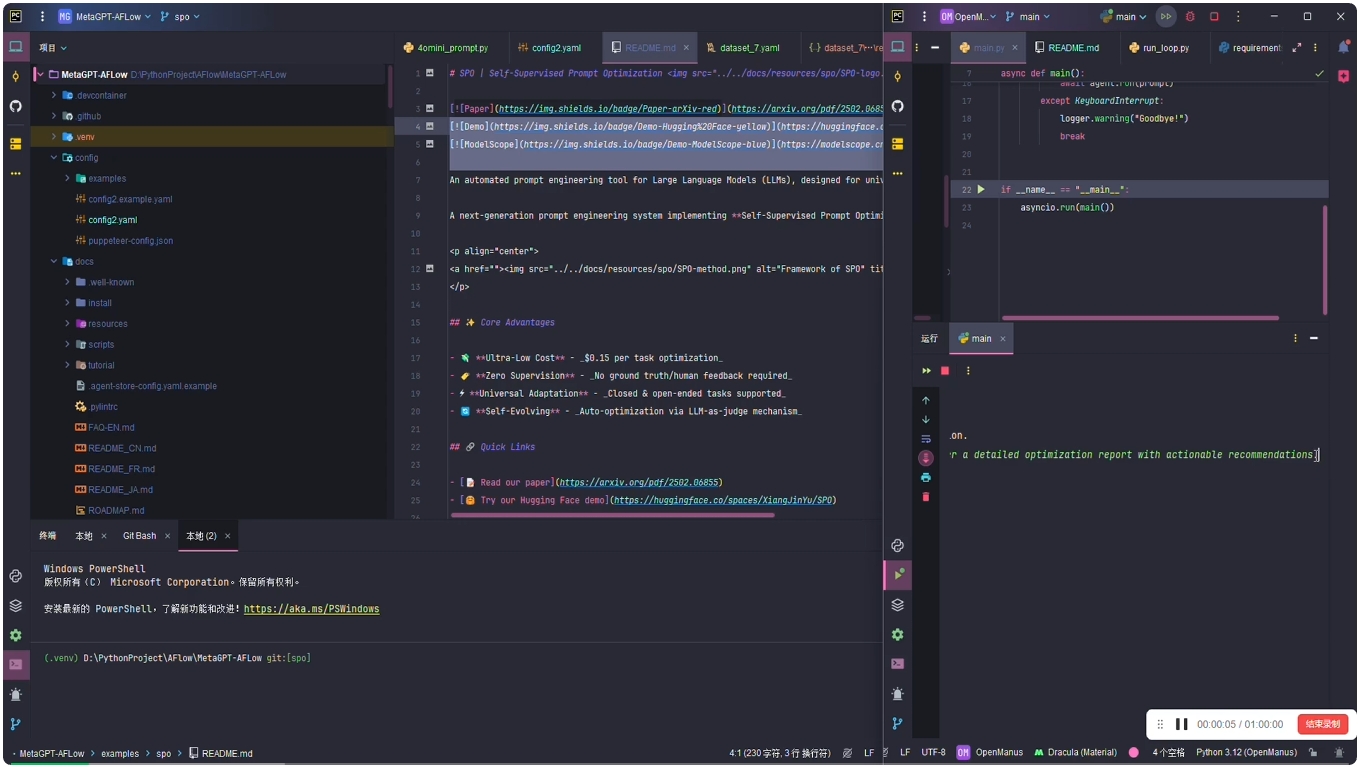
Task: Open the GitHub tool window in left sidebar
Action: click(15, 106)
